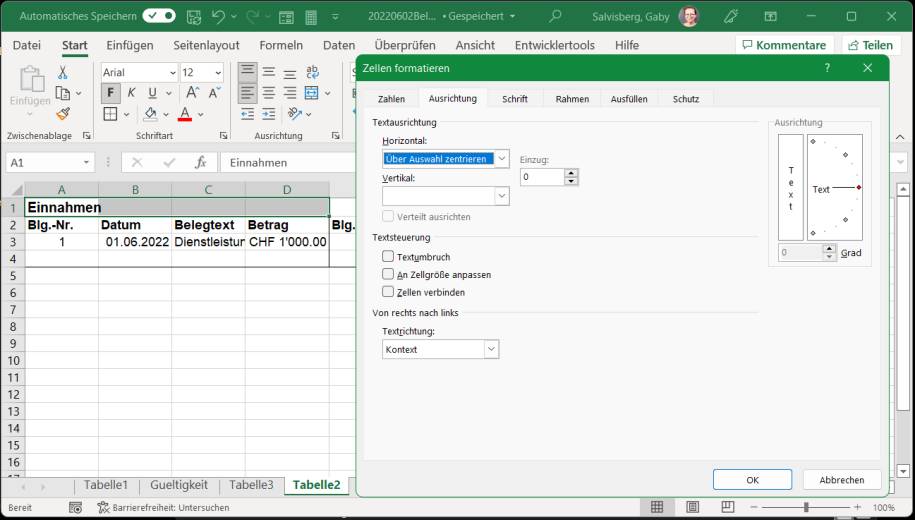Open the quick access toolbar customization arrow
915x520 pixels.
tap(336, 17)
